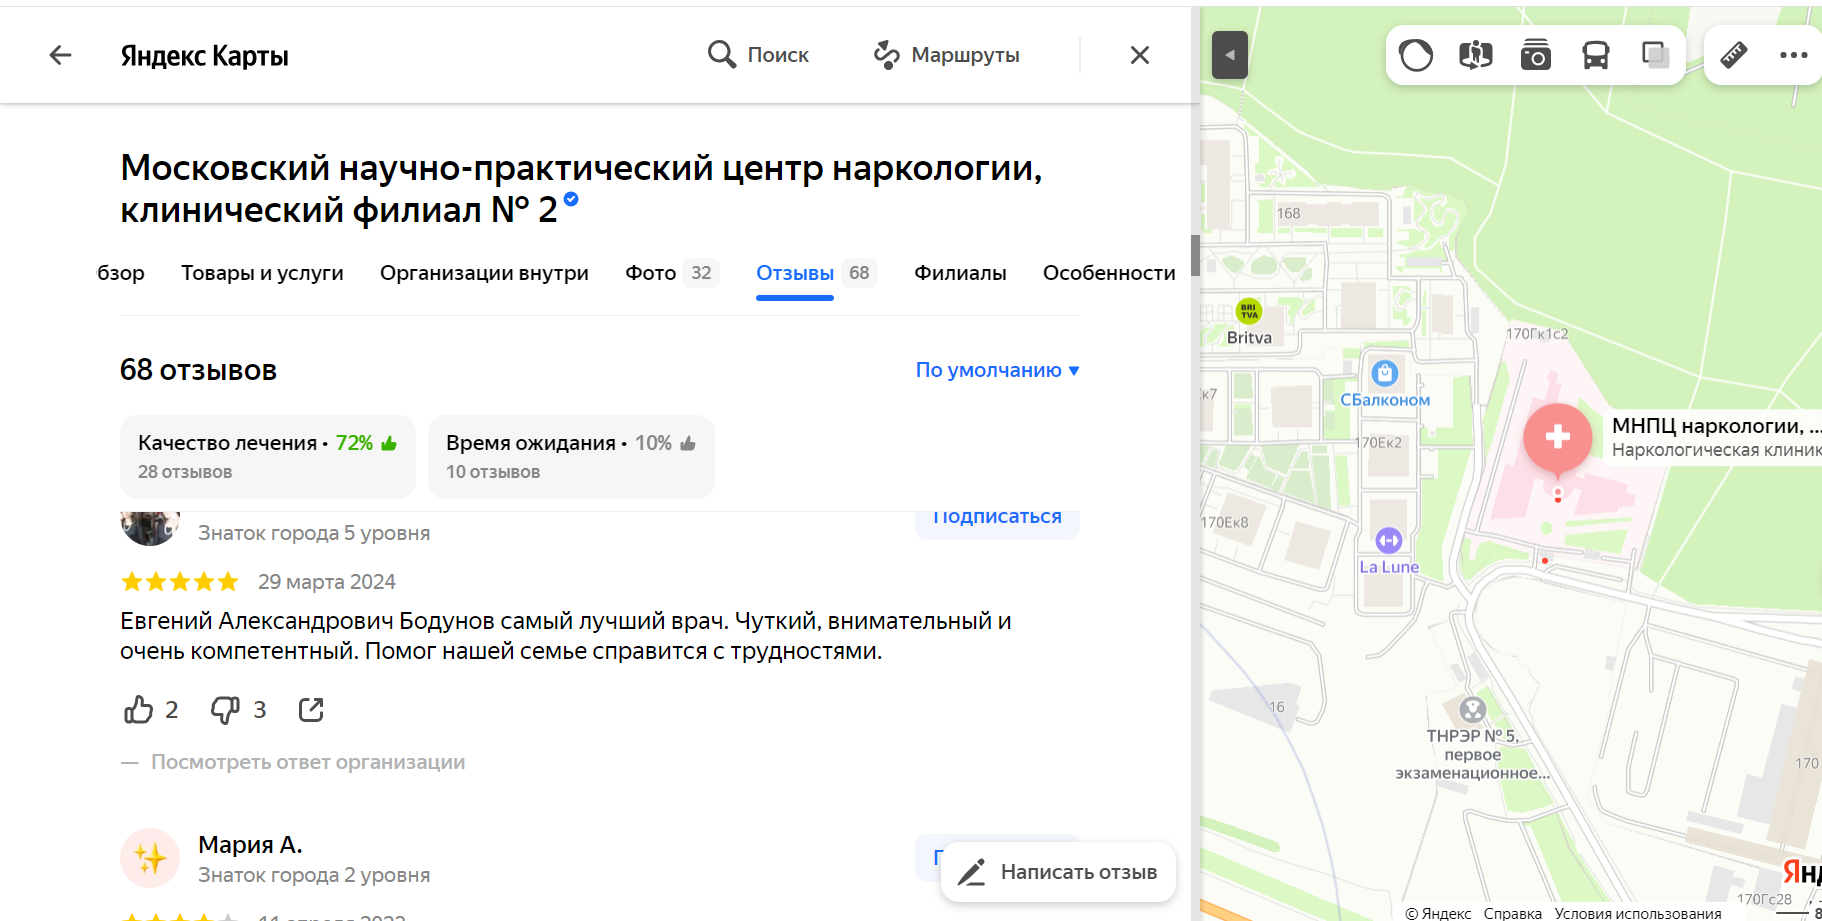This screenshot has height=921, width=1822.
Task: Click the panel vertical scrollbar thumb
Action: 1195,256
